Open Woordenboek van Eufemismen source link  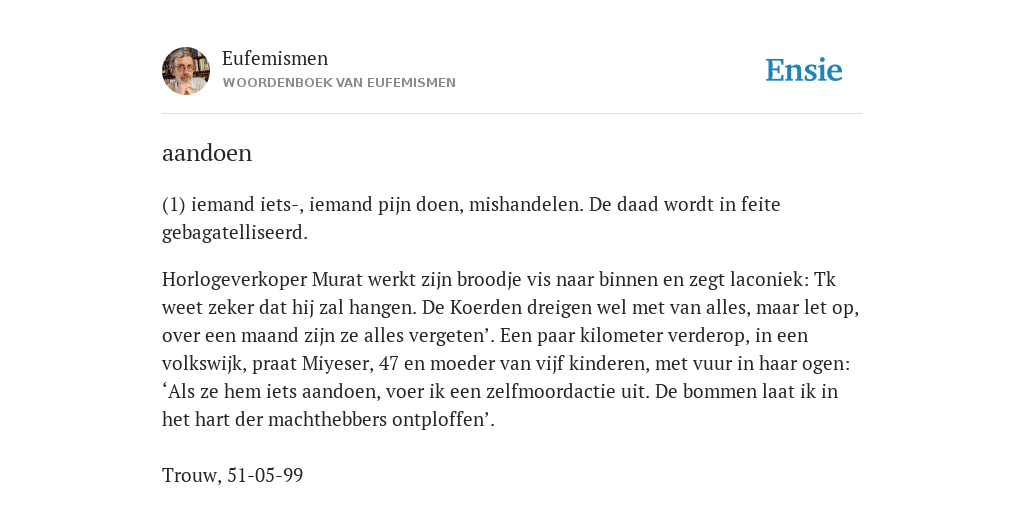[339, 83]
